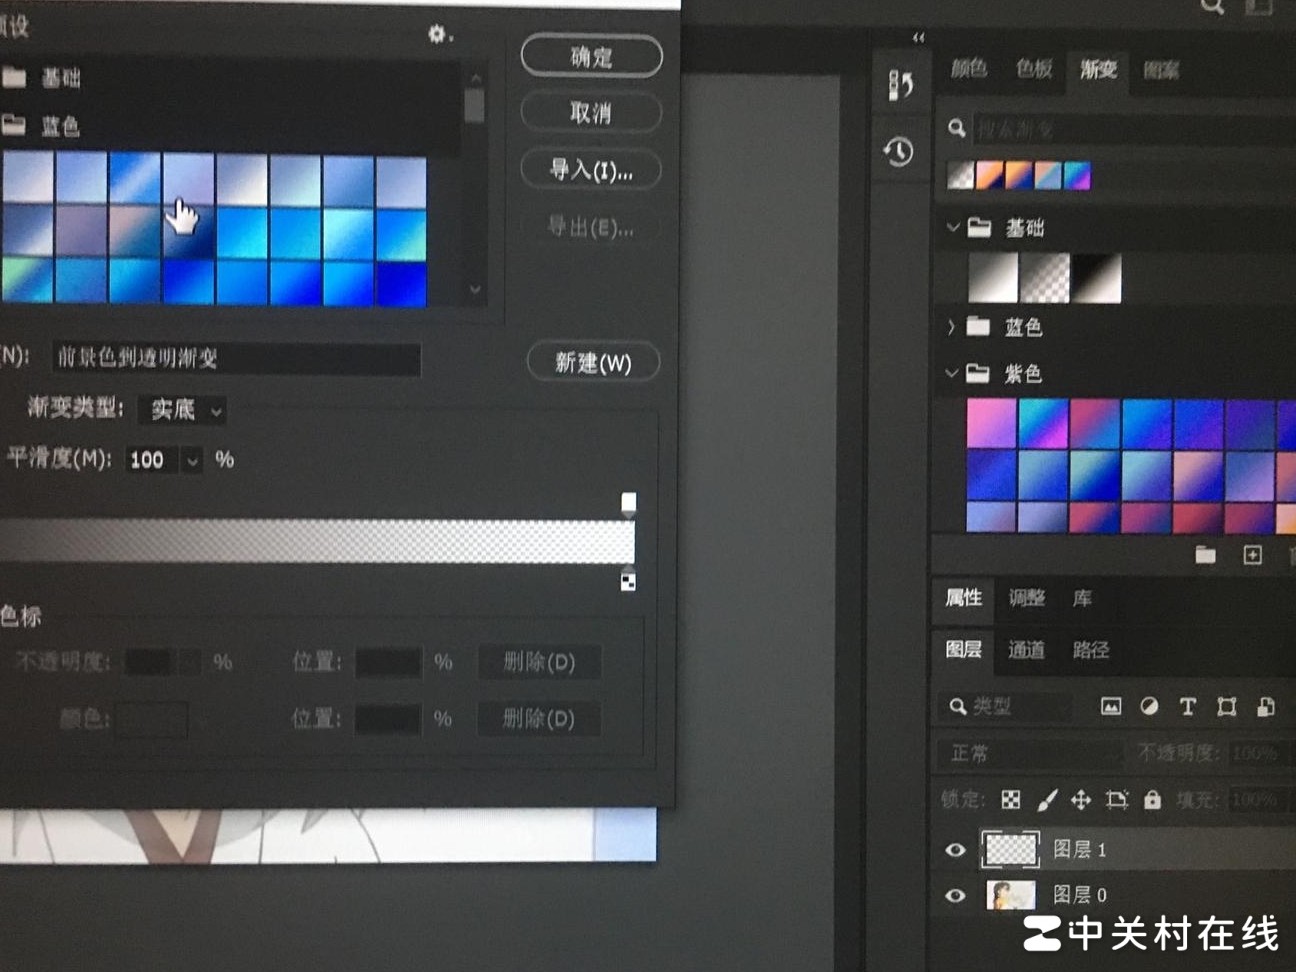This screenshot has width=1296, height=972.
Task: Click new gradient group folder icon
Action: (1205, 555)
